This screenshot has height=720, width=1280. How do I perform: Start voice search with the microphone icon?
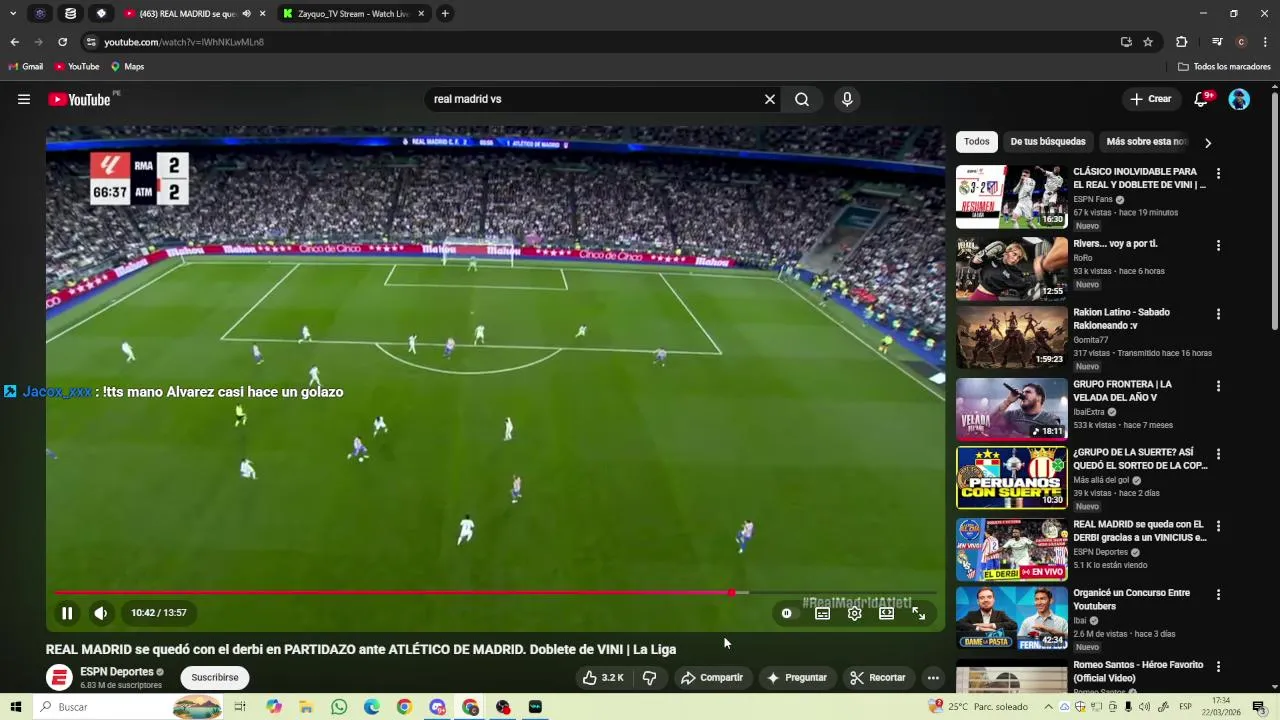(x=847, y=99)
